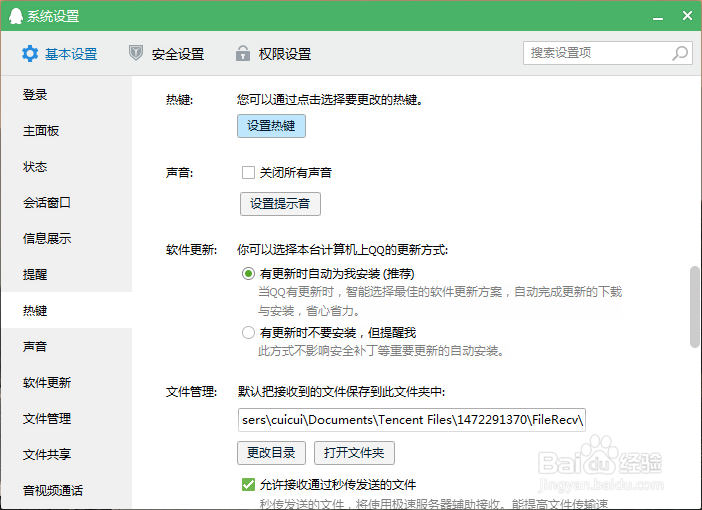
Task: Select 提醒 in the sidebar
Action: pos(67,274)
